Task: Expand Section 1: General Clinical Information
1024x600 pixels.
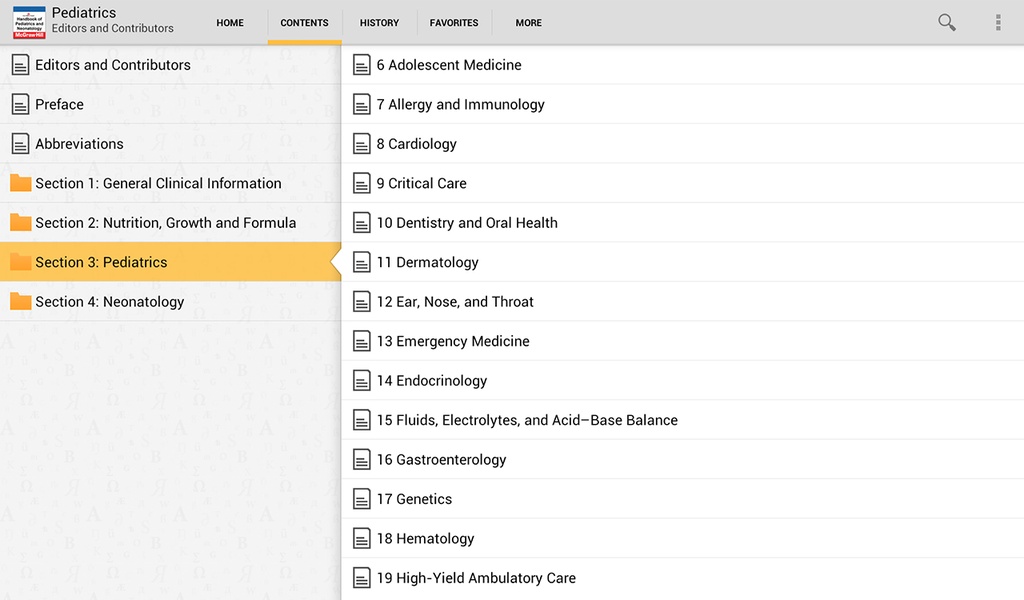Action: point(170,183)
